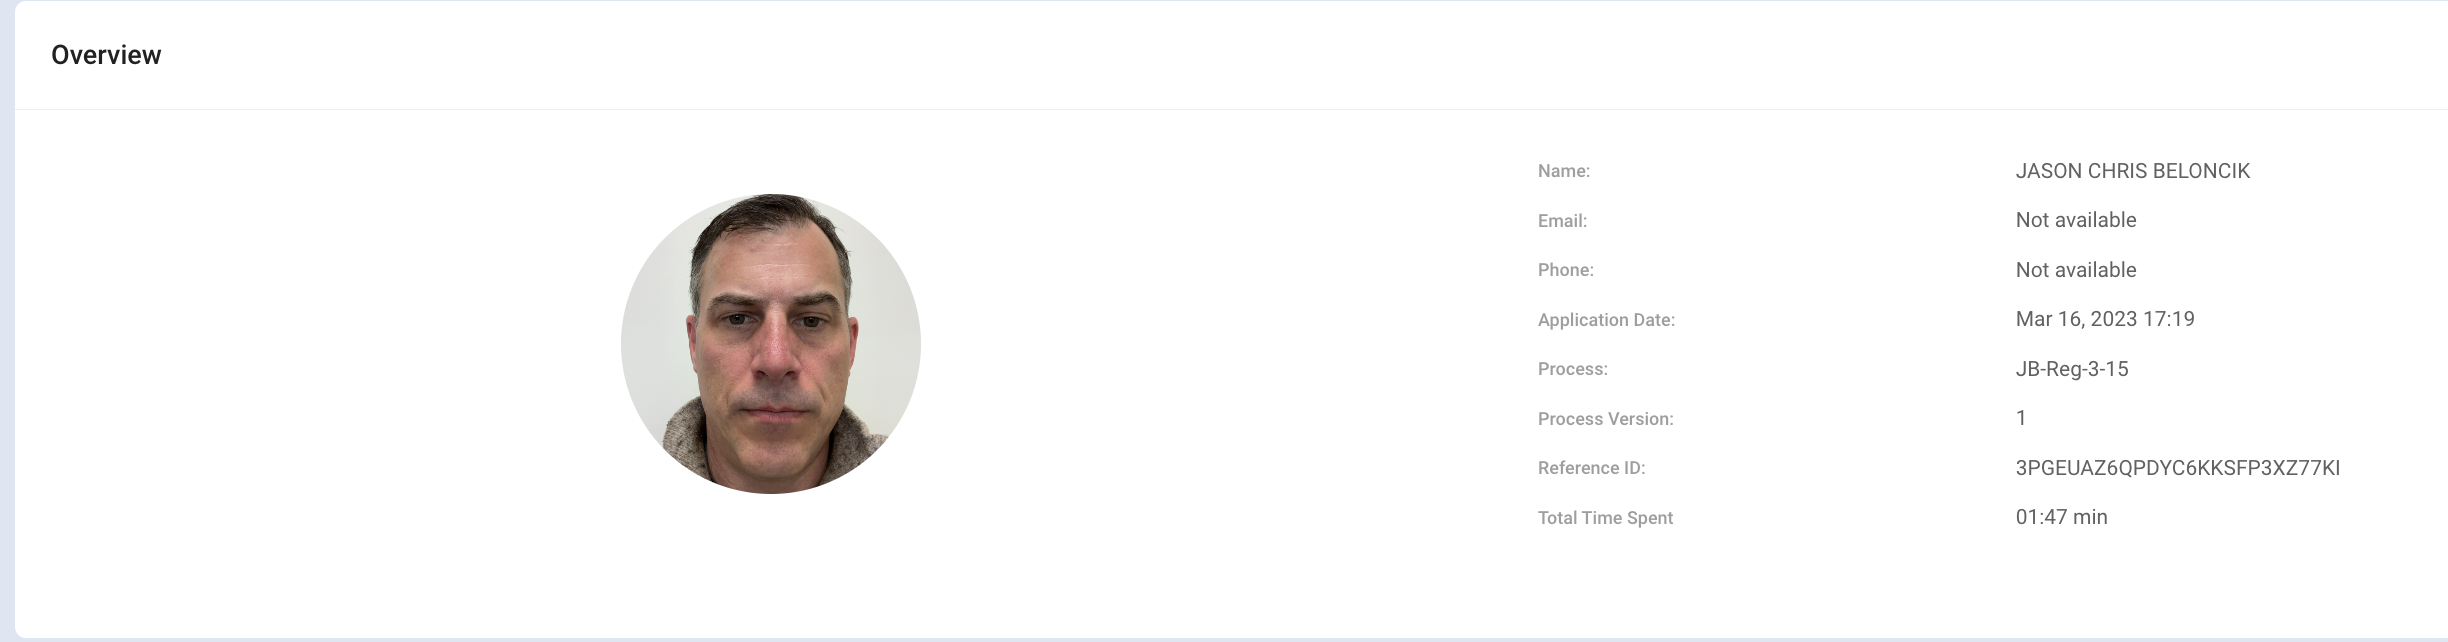Viewport: 2448px width, 642px height.
Task: Select the Process Version value 1
Action: (x=2021, y=418)
